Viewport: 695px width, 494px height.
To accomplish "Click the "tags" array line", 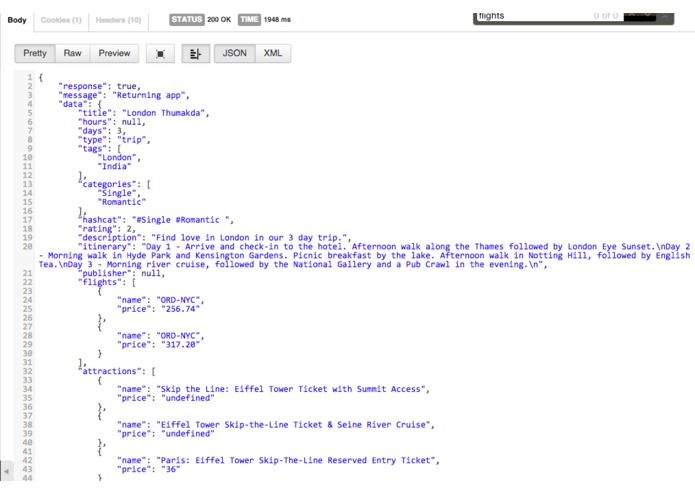I will [99, 148].
